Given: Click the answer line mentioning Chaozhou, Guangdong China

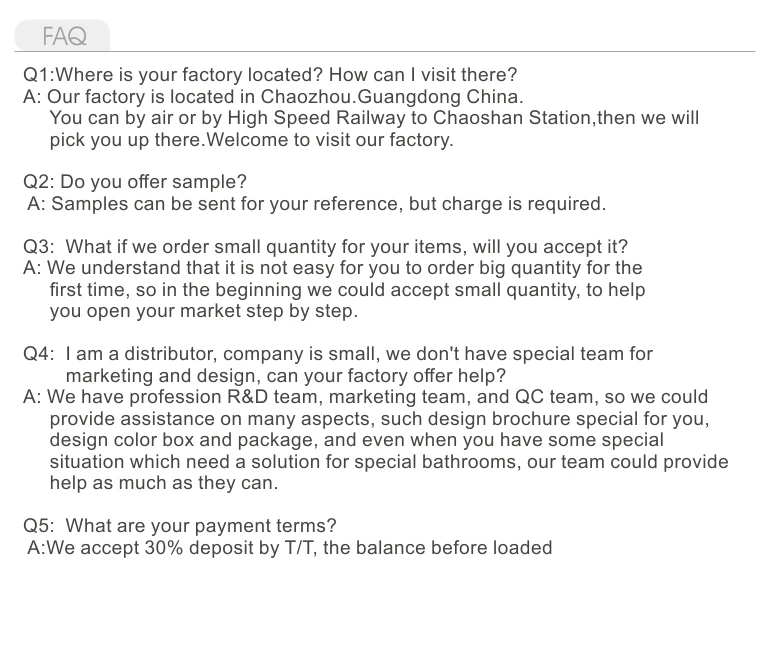Looking at the screenshot, I should (272, 97).
